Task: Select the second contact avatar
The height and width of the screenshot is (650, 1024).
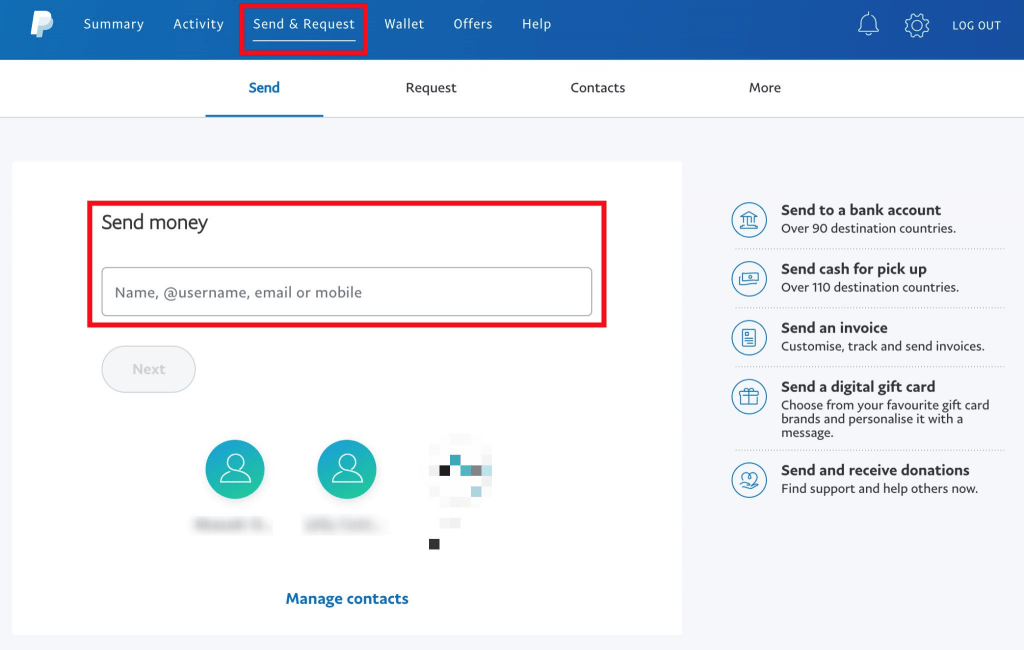Action: click(x=346, y=469)
